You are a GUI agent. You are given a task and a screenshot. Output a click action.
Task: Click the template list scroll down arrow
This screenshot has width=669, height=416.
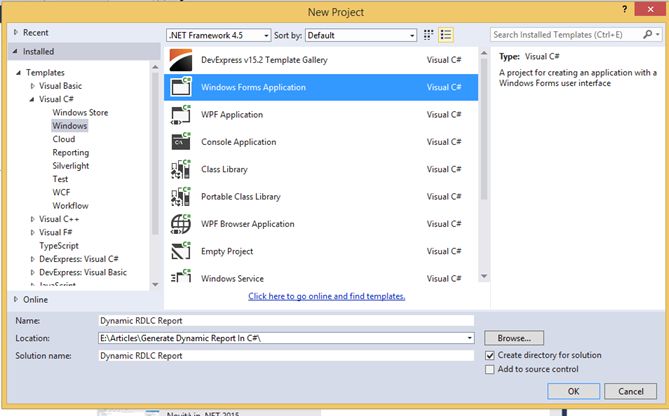(484, 276)
